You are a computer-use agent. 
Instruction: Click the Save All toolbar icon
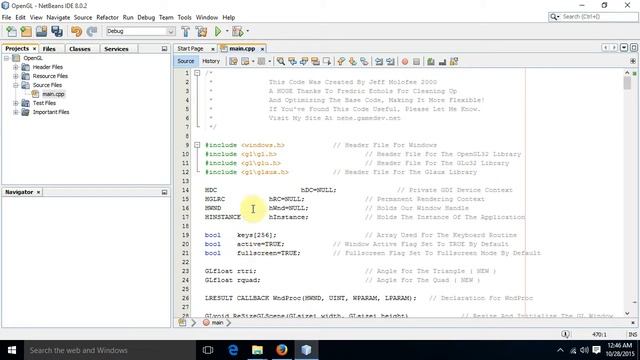57,31
